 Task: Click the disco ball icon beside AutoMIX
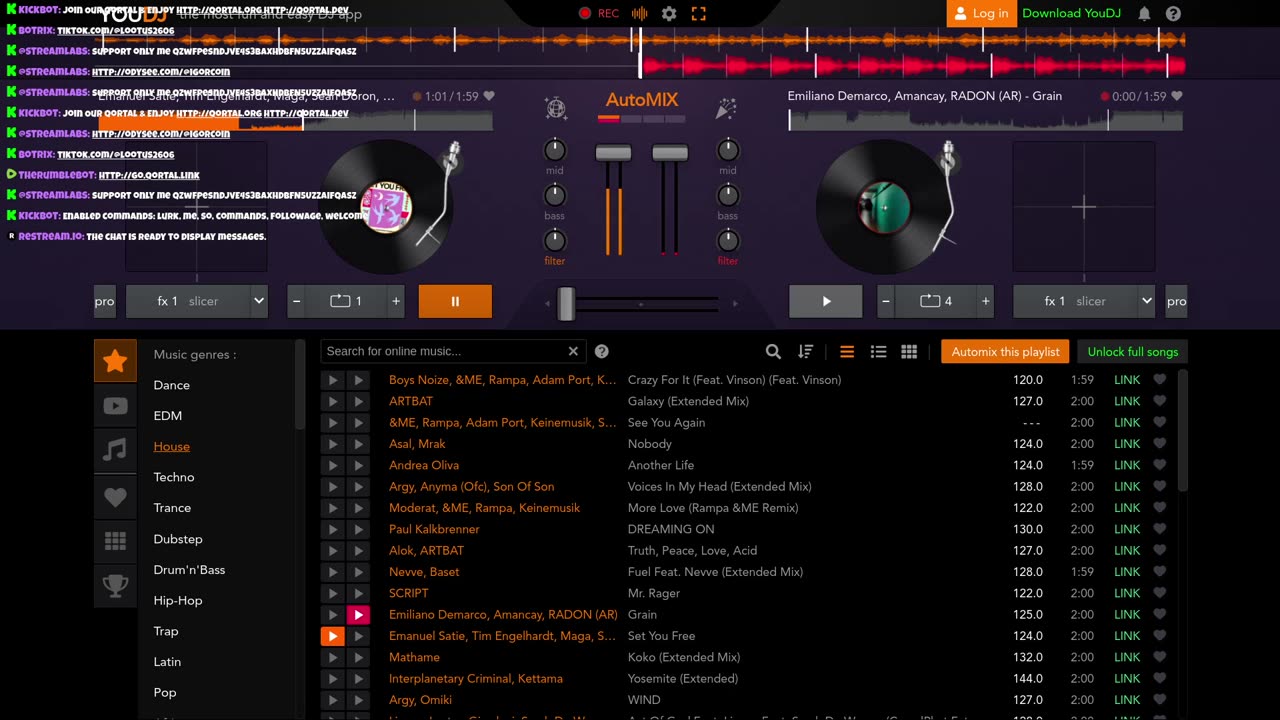555,109
